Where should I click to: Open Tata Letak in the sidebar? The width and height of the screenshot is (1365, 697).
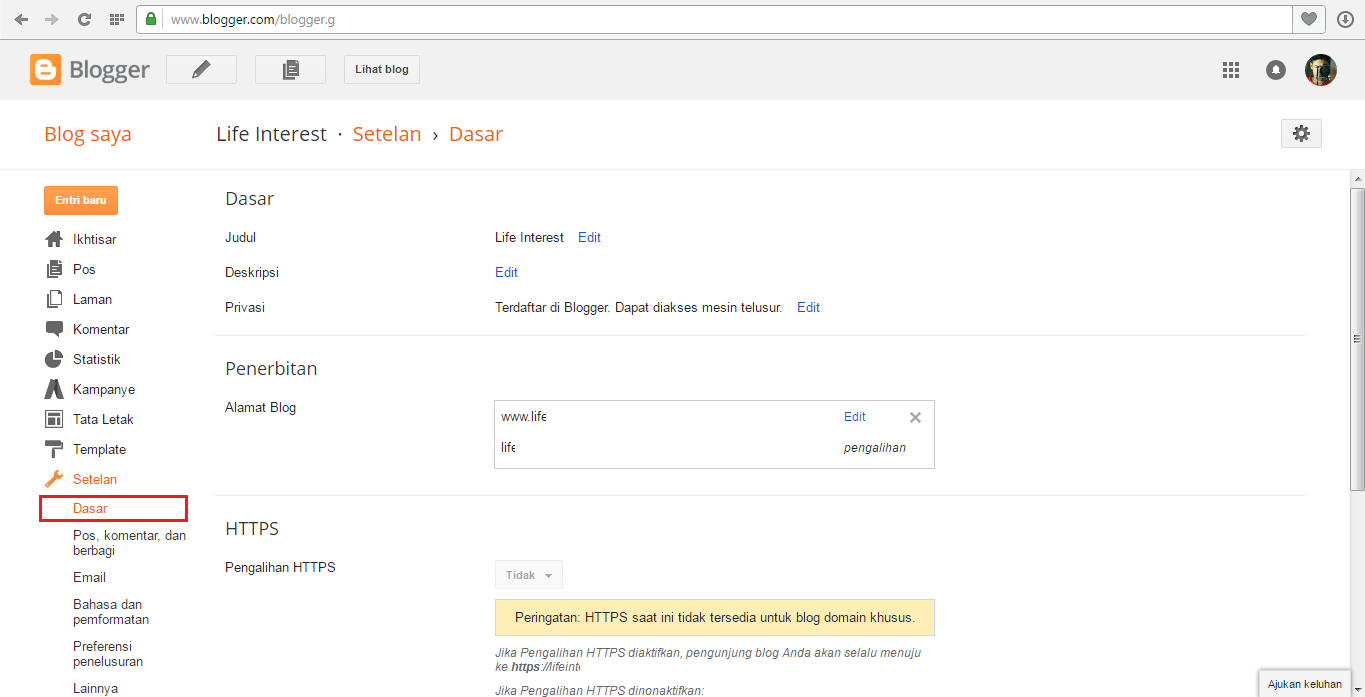click(103, 419)
